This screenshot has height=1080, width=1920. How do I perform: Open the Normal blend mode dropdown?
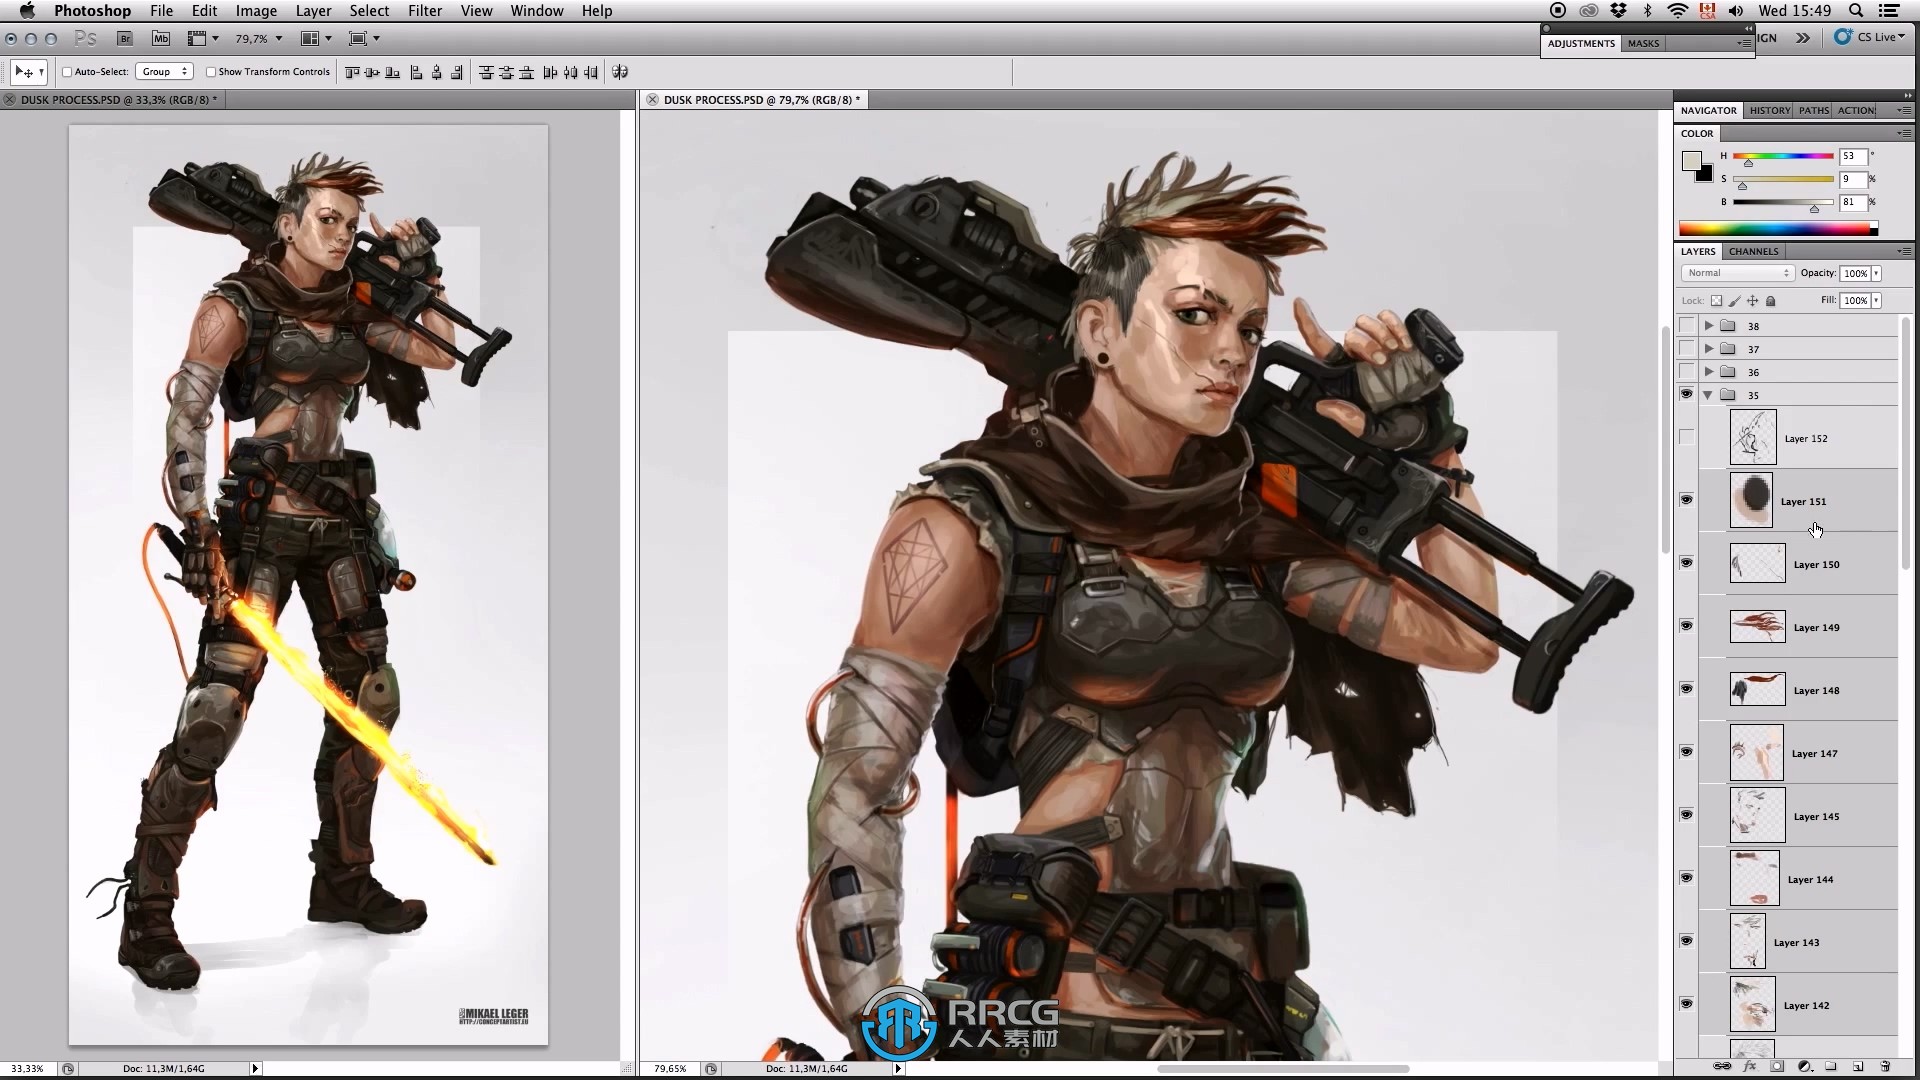click(x=1738, y=273)
